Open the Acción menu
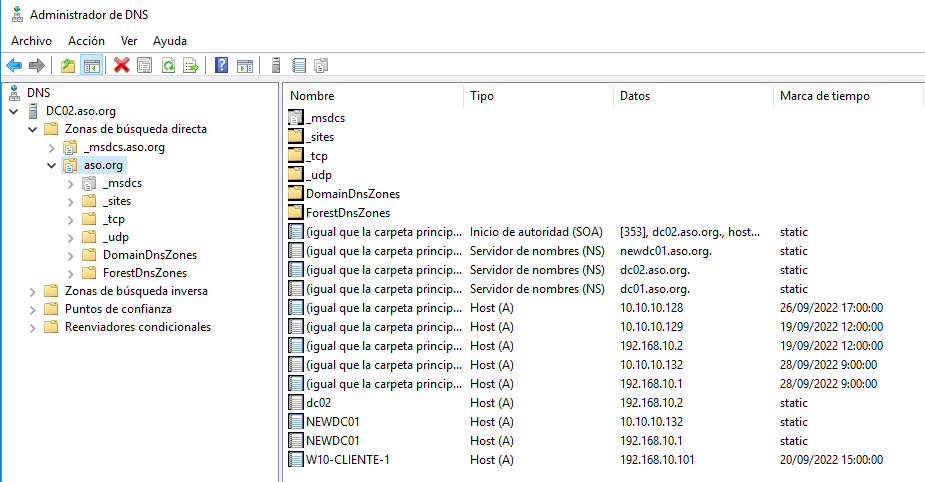Viewport: 925px width, 482px height. click(x=86, y=41)
